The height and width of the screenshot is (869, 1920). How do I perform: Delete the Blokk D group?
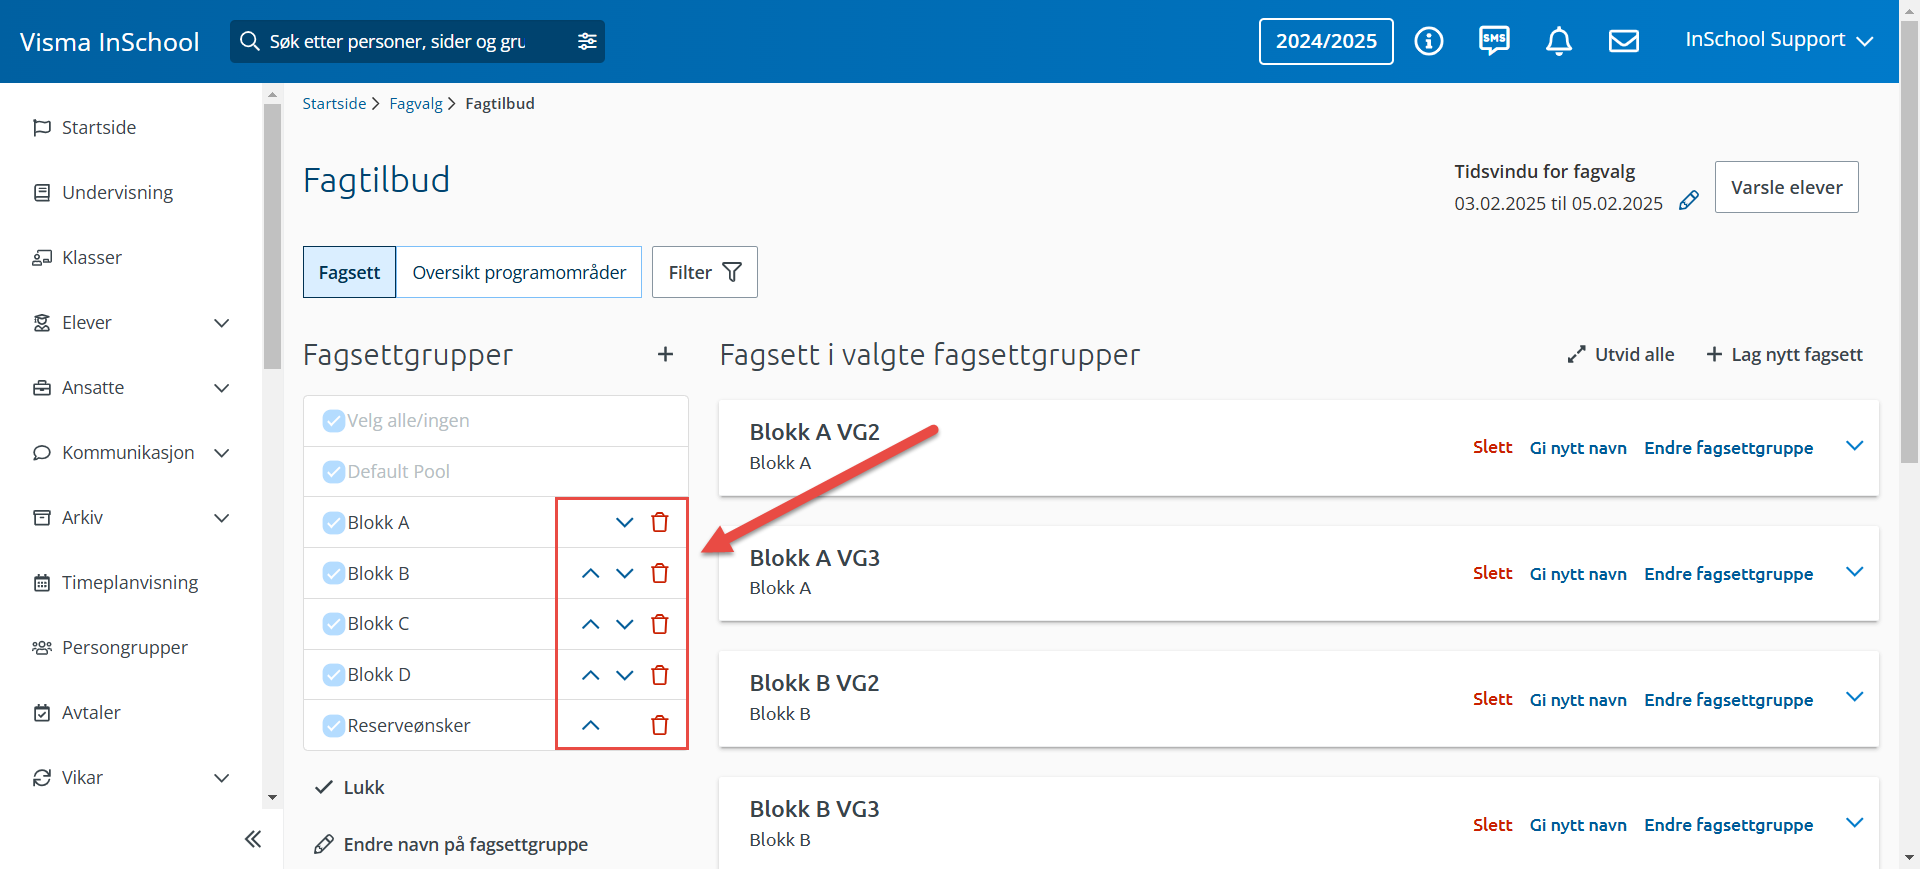[660, 675]
